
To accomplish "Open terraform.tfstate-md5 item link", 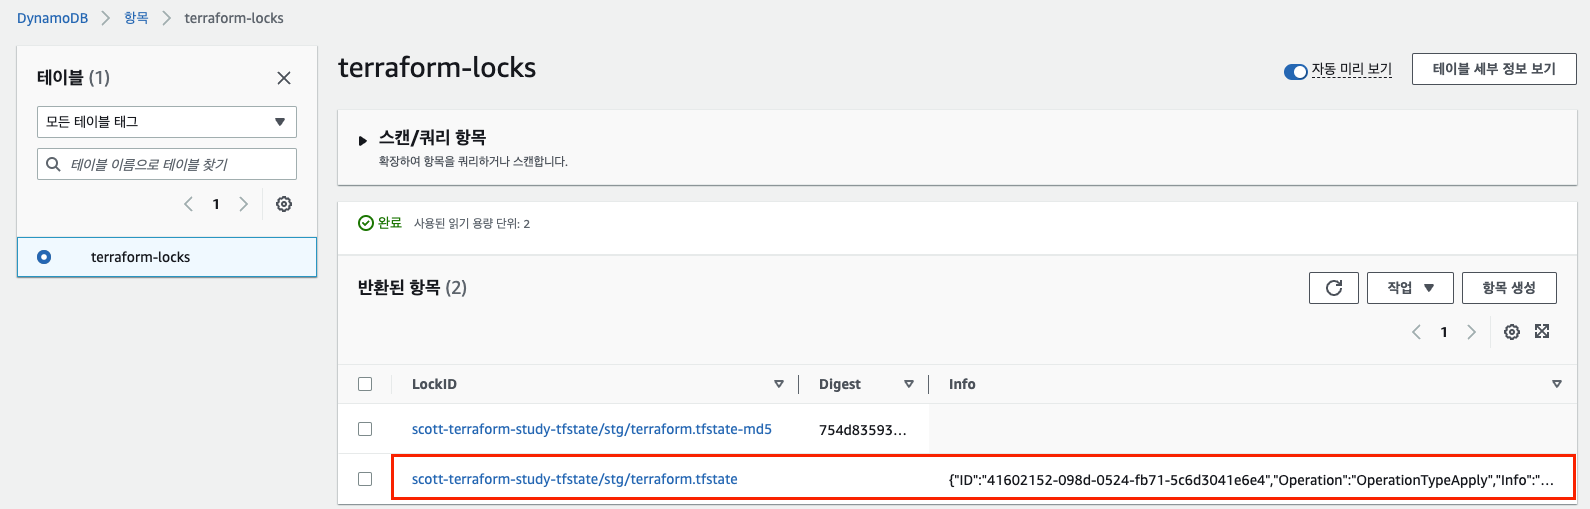I will click(x=592, y=429).
